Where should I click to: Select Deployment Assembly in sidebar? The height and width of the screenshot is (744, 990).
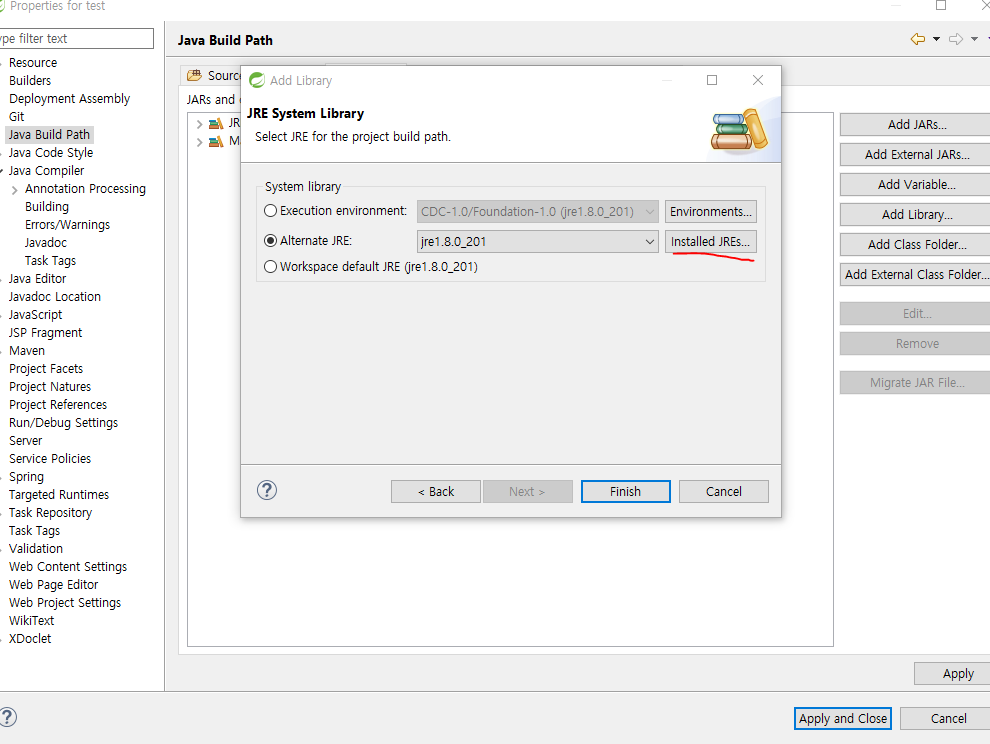(x=69, y=99)
